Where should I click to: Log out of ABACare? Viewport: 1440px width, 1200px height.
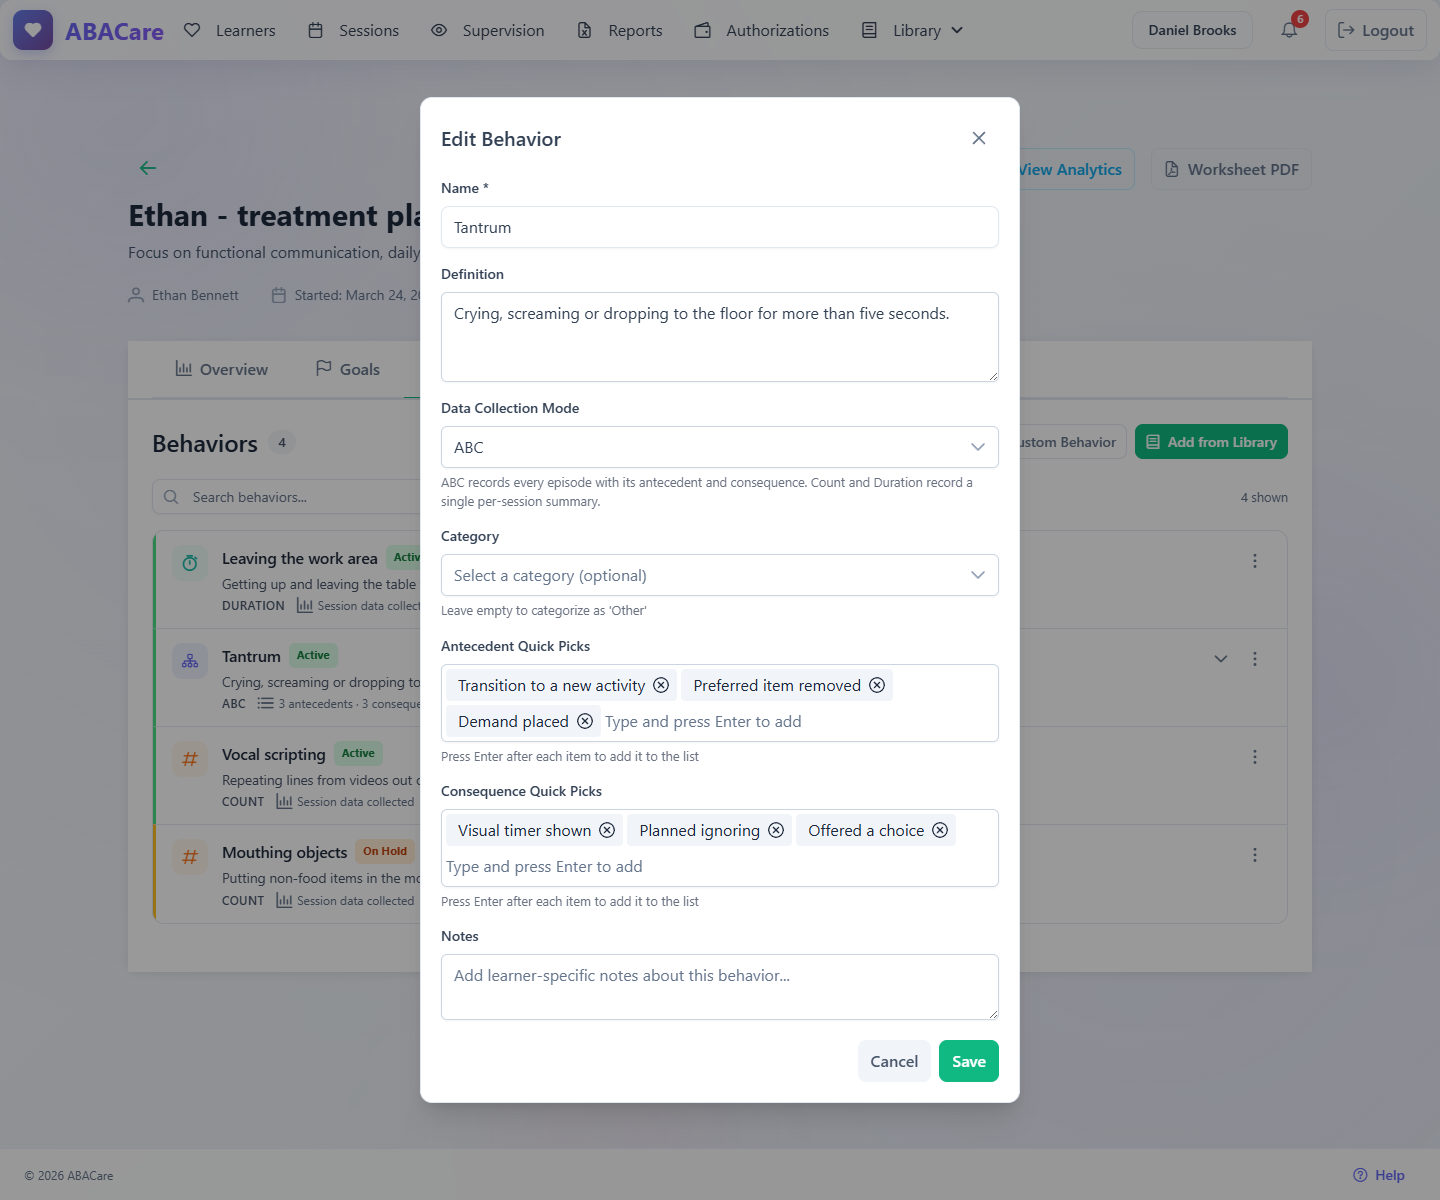tap(1376, 30)
